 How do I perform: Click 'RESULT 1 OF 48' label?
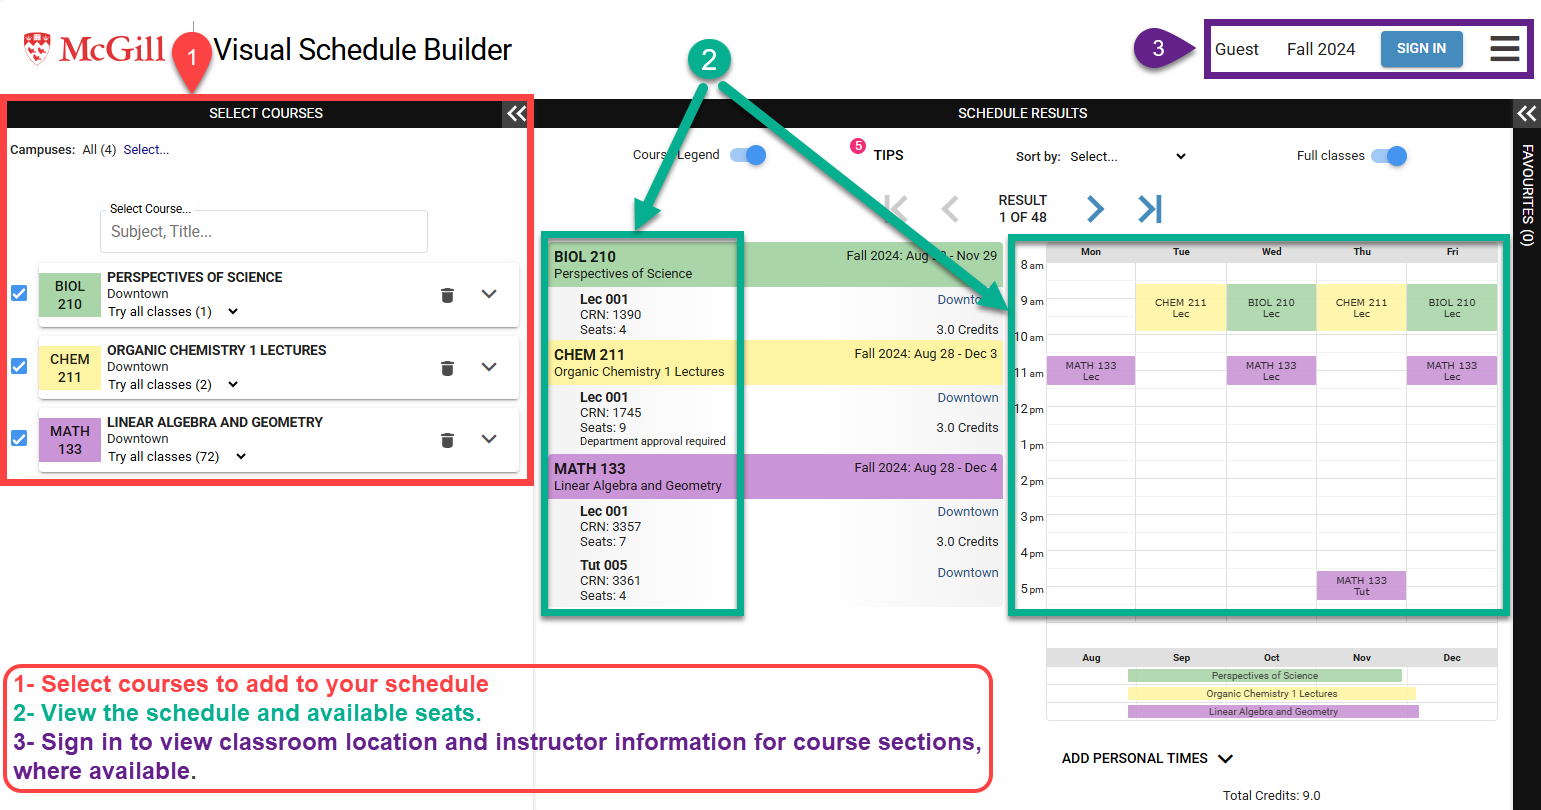[1022, 209]
